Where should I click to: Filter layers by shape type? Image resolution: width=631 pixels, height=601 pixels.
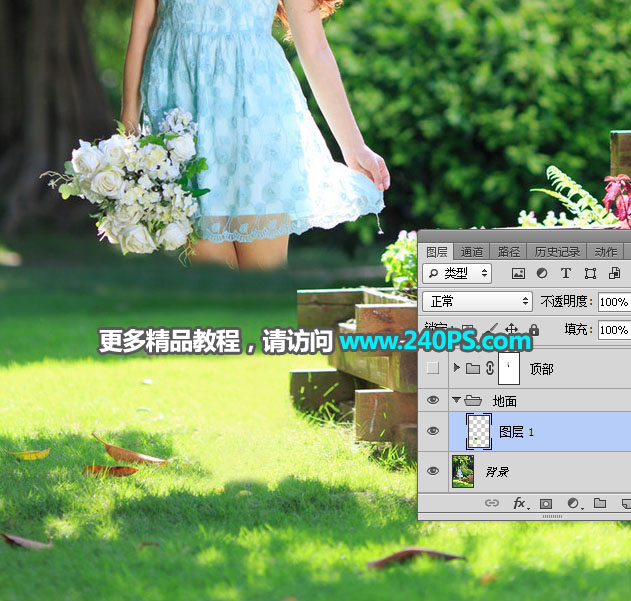590,274
